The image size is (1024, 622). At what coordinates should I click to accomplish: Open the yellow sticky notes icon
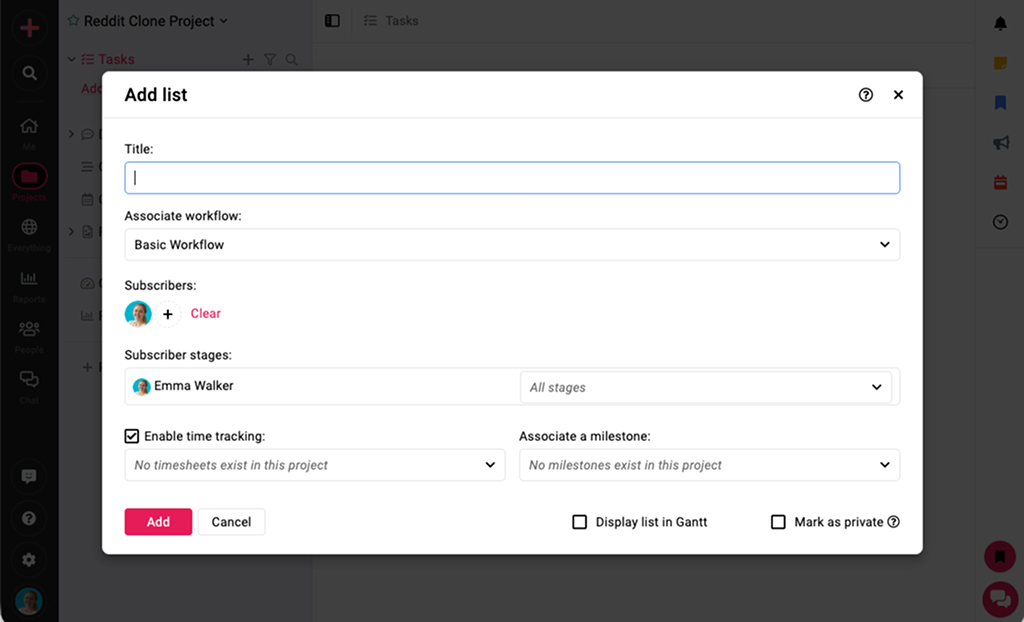tap(1000, 63)
